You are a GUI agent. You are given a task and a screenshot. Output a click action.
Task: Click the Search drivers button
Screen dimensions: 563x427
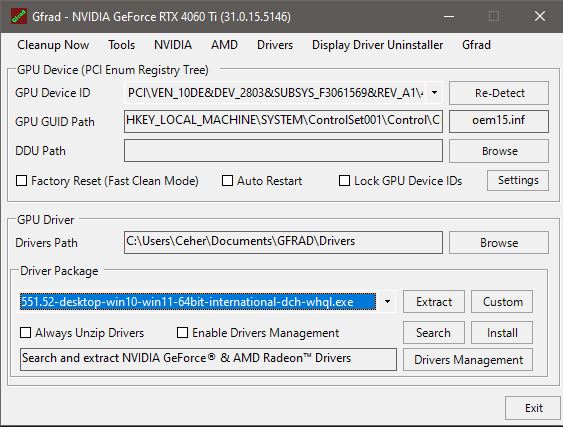coord(434,333)
